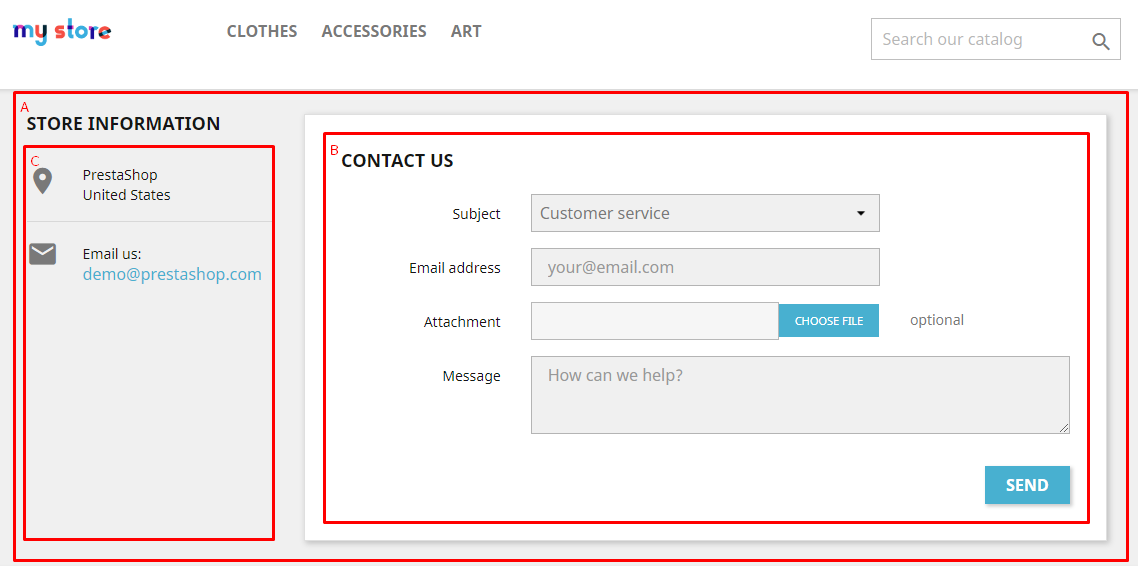Click the Email address label
This screenshot has height=576, width=1138.
coord(455,268)
